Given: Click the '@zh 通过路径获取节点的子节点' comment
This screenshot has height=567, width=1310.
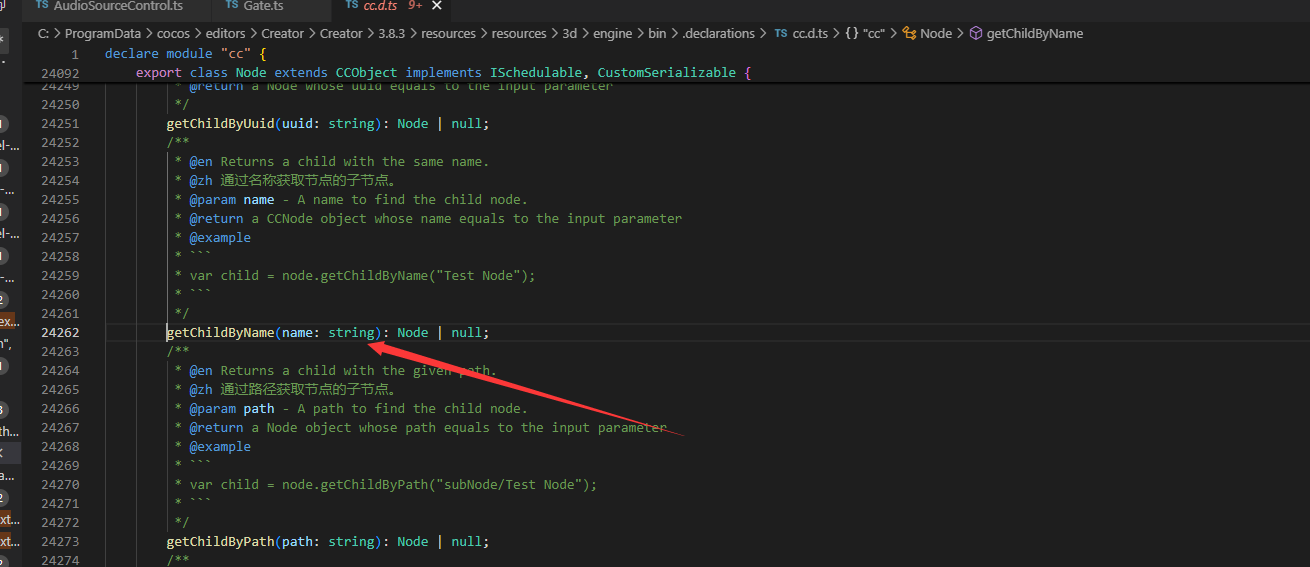Looking at the screenshot, I should tap(290, 390).
